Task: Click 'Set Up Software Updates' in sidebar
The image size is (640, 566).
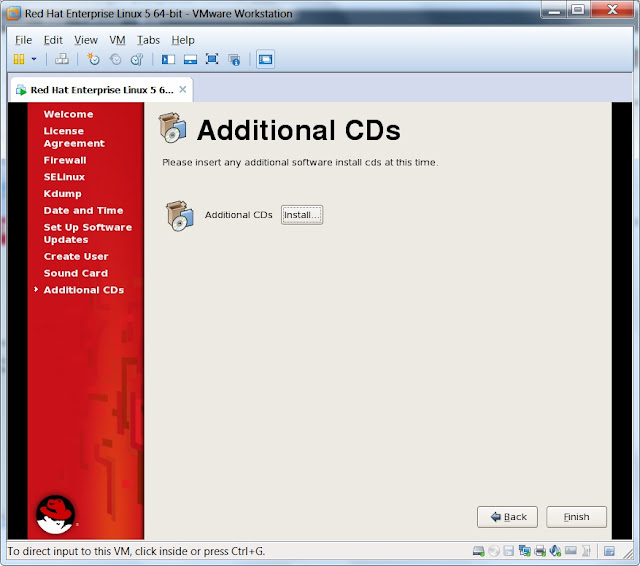Action: click(x=88, y=233)
